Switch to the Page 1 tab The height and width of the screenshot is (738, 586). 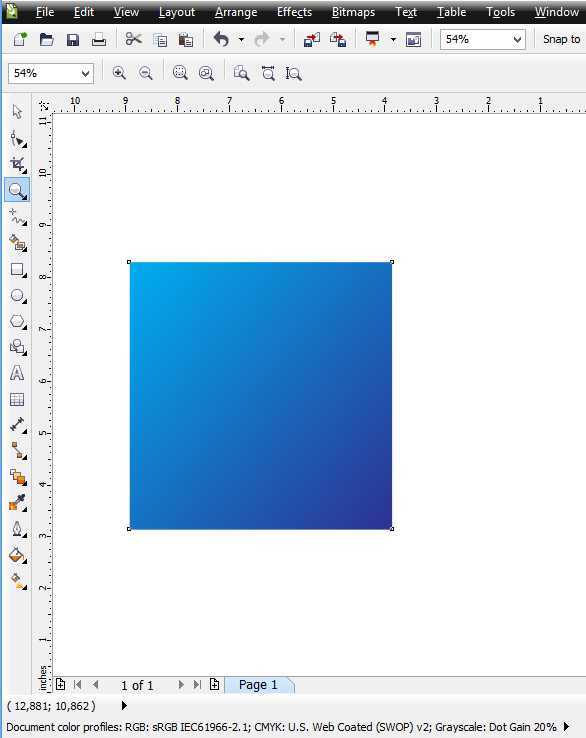[258, 685]
